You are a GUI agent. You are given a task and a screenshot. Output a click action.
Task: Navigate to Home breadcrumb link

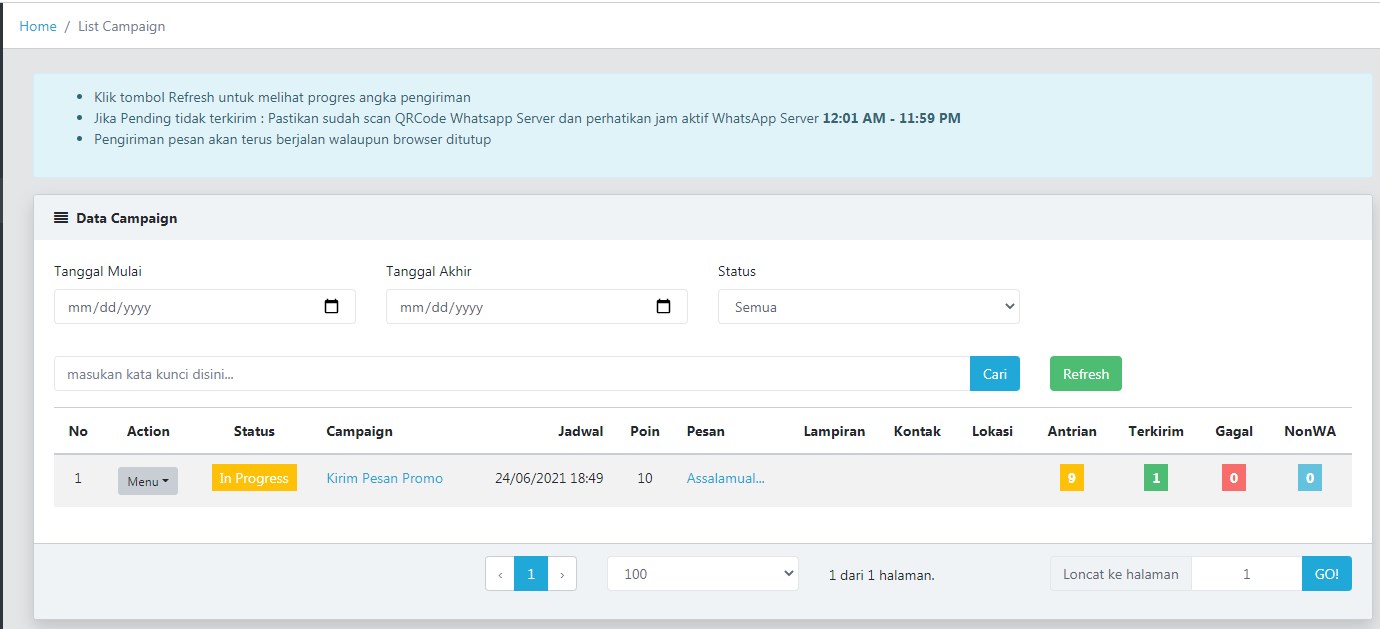click(38, 26)
